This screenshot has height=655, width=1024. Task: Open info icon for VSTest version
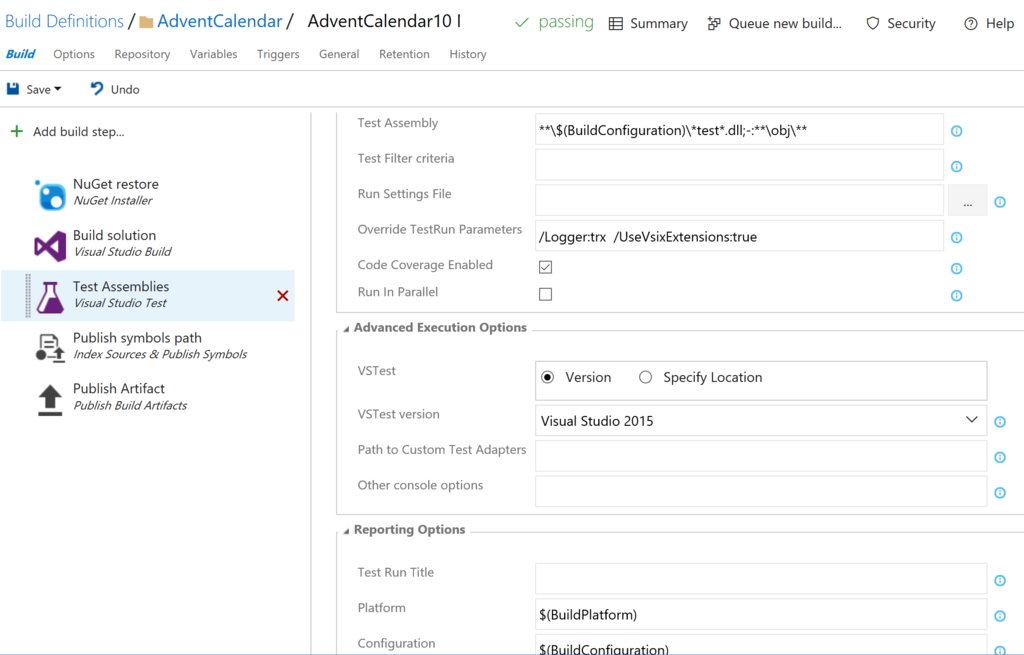(x=1000, y=422)
